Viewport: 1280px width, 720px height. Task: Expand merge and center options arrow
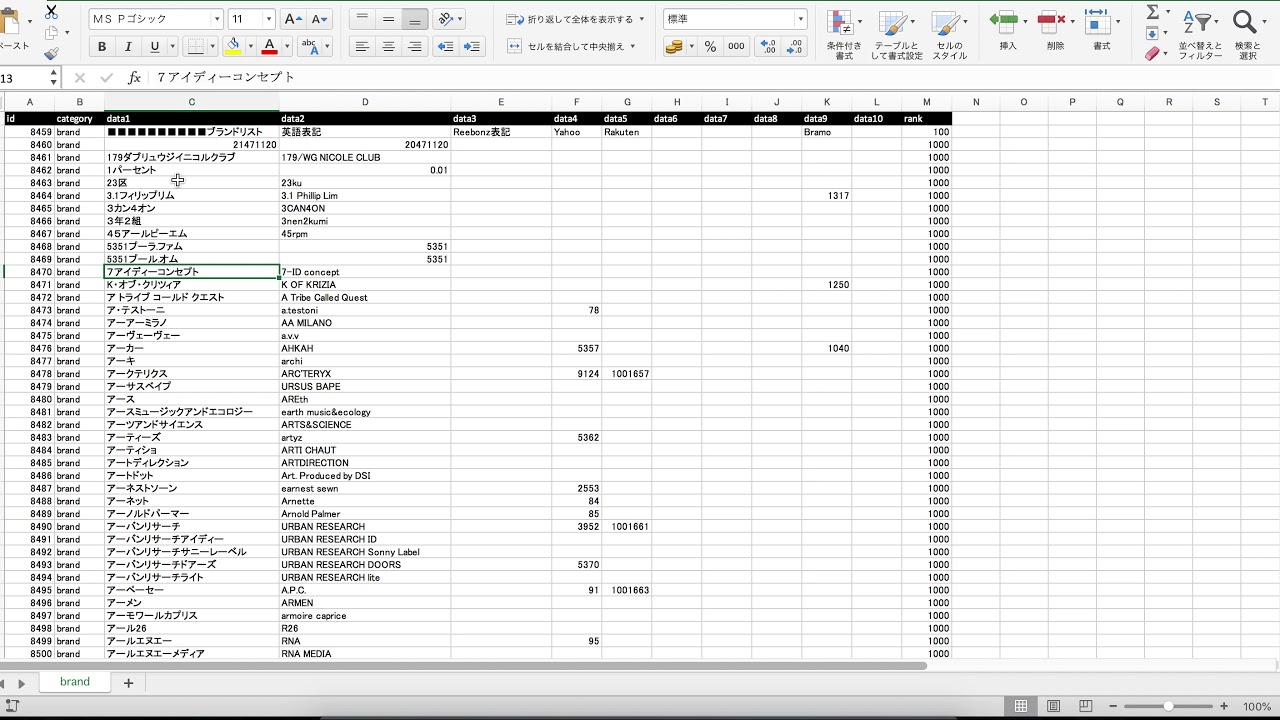(x=634, y=47)
